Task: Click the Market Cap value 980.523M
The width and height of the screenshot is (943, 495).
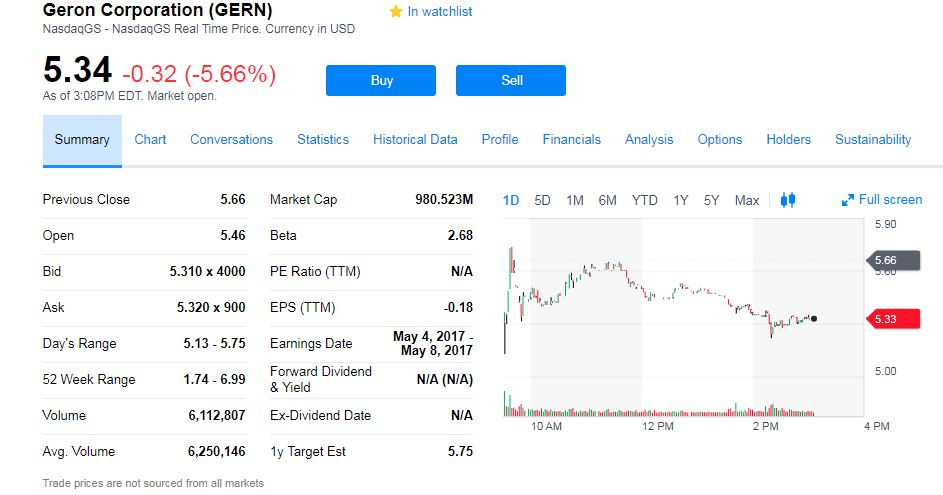Action: (444, 200)
